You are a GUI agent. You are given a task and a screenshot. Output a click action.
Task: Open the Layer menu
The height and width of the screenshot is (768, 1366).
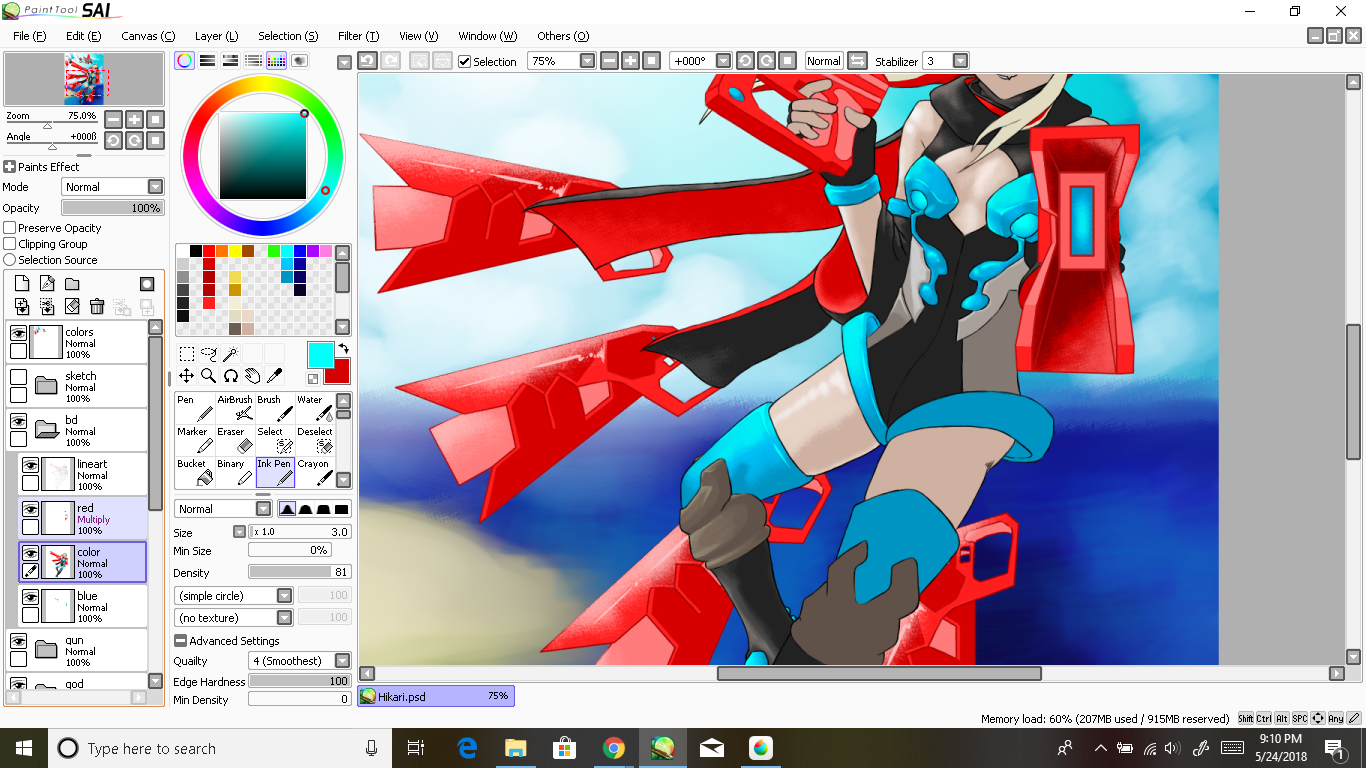pos(216,36)
